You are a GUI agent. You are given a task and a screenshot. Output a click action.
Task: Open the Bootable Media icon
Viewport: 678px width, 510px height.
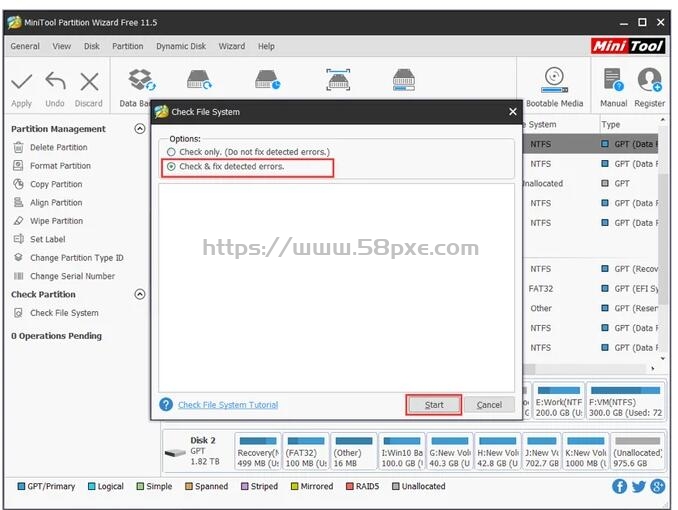pos(554,80)
